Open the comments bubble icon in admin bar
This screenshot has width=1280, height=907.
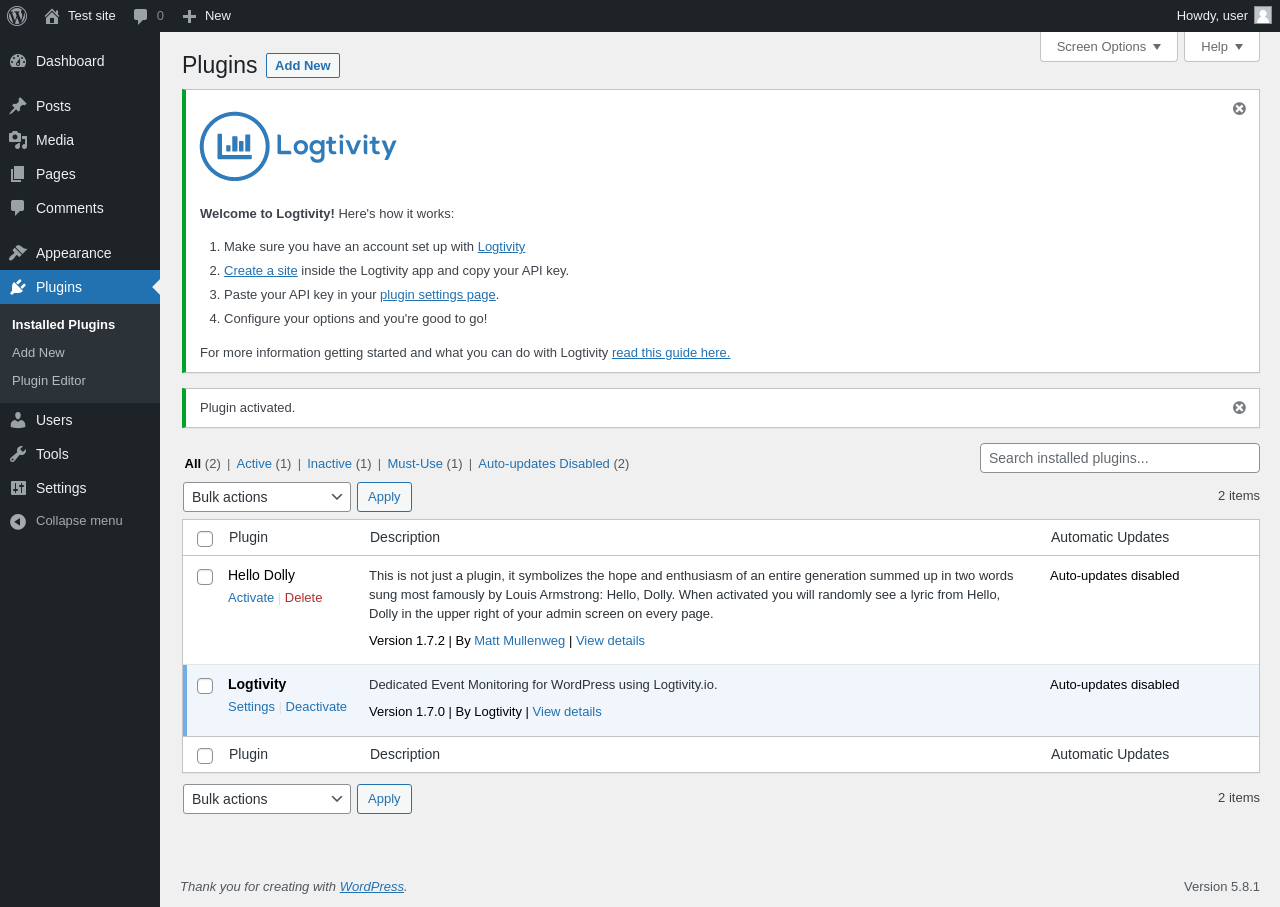141,16
